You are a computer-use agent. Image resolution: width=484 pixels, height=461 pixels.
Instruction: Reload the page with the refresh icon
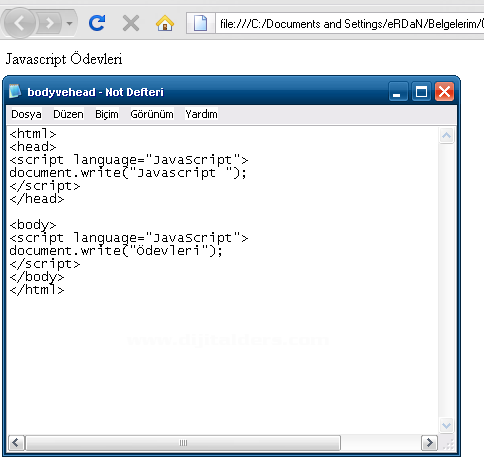(97, 23)
